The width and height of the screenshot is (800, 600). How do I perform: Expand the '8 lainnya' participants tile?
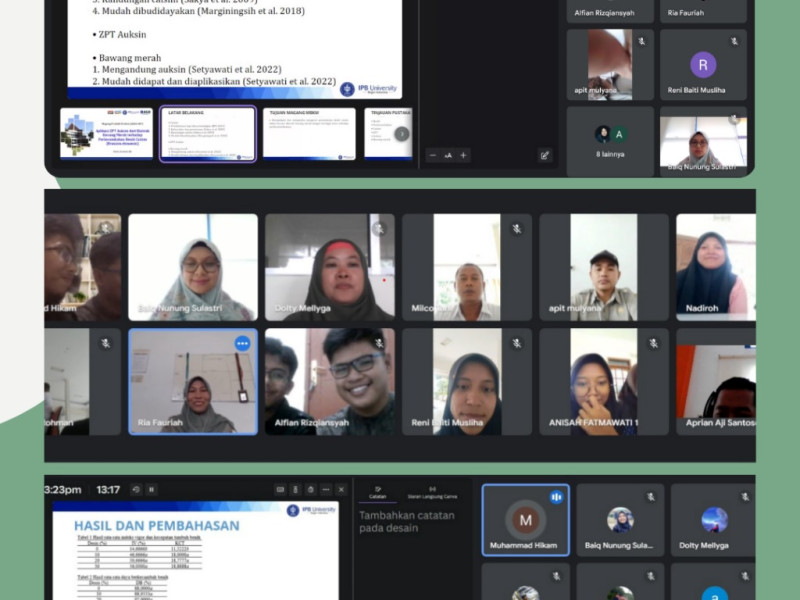click(610, 141)
